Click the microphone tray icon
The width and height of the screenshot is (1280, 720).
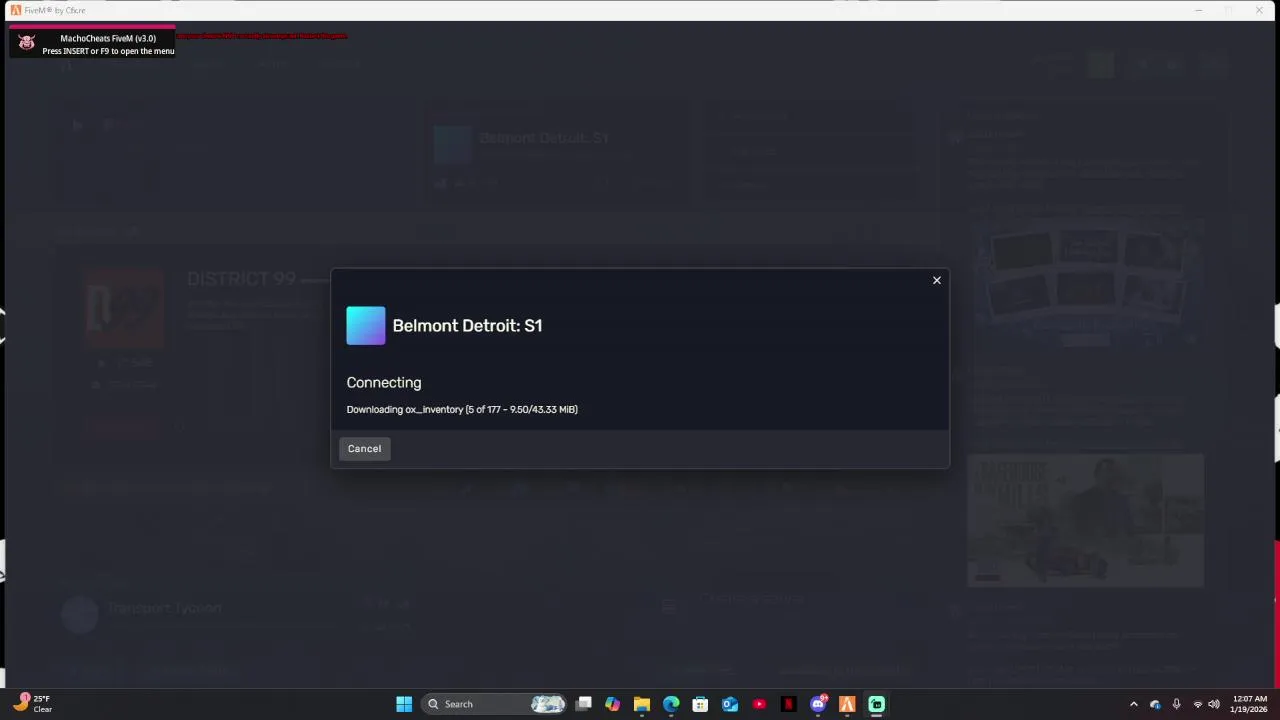pos(1176,704)
